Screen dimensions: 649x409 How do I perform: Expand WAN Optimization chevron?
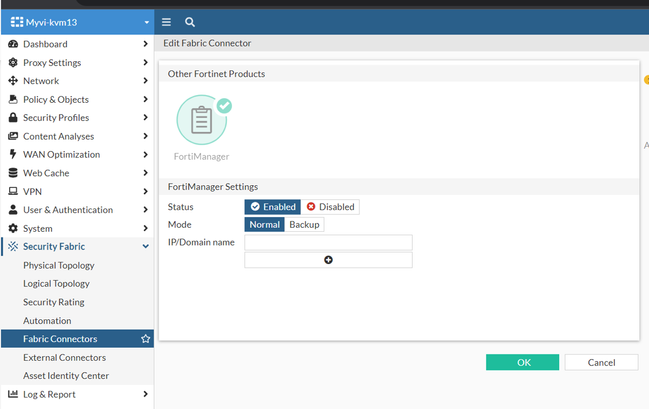pos(145,154)
